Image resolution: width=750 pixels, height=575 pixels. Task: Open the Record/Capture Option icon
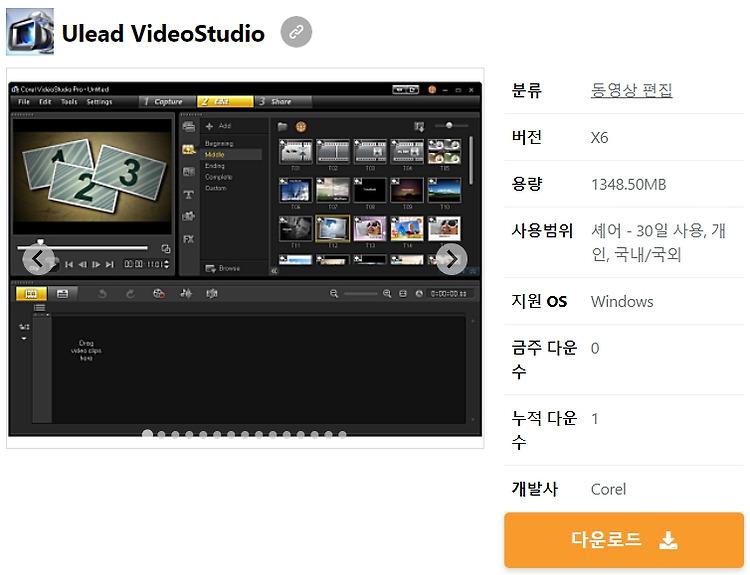click(158, 293)
